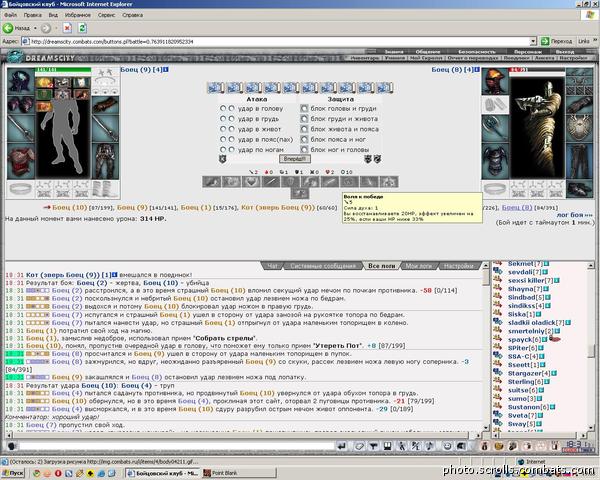Choose блок ног и головы defense

tap(304, 150)
